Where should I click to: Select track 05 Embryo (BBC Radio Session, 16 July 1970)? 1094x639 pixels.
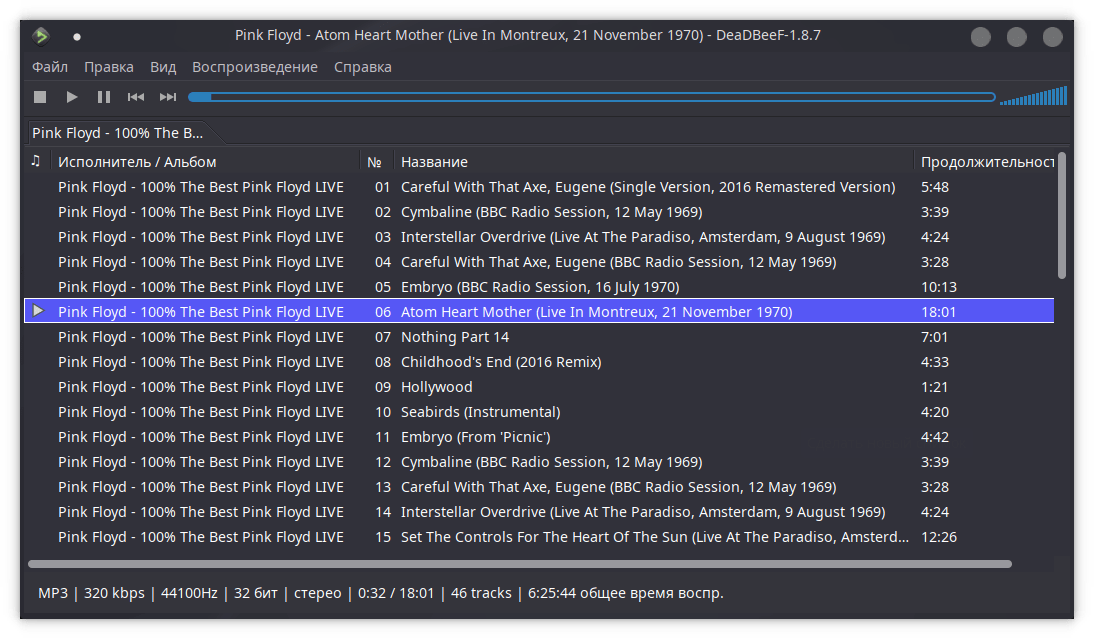point(539,287)
